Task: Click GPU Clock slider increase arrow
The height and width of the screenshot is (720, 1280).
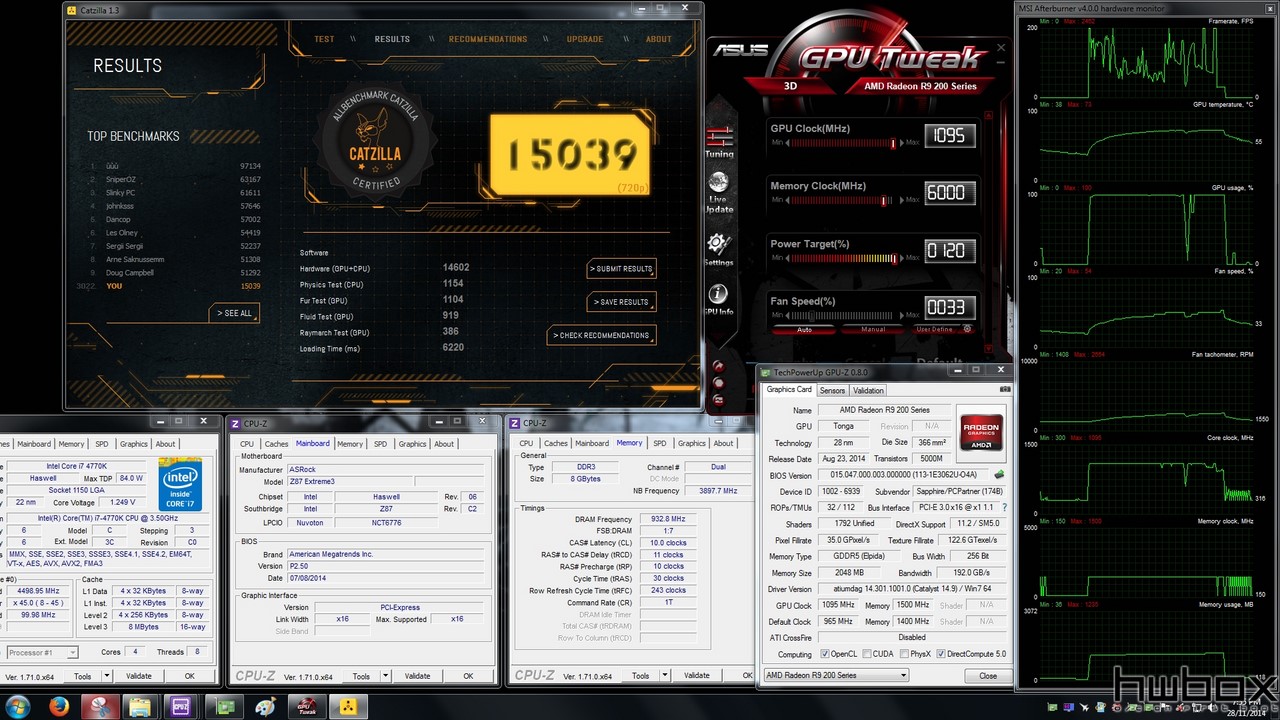Action: pos(901,143)
